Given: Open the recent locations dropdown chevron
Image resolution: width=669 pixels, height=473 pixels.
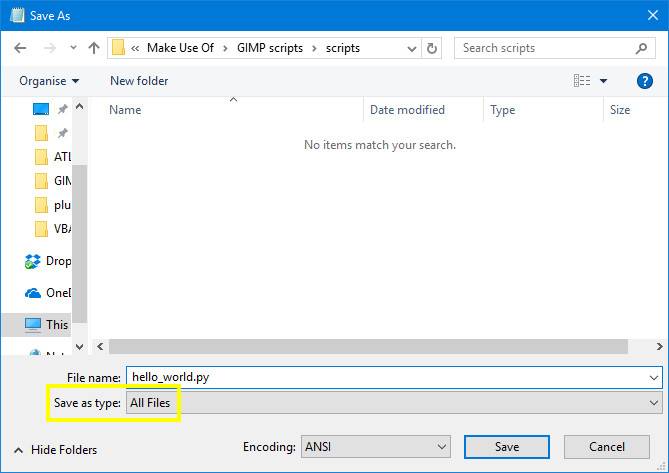Looking at the screenshot, I should [x=73, y=48].
